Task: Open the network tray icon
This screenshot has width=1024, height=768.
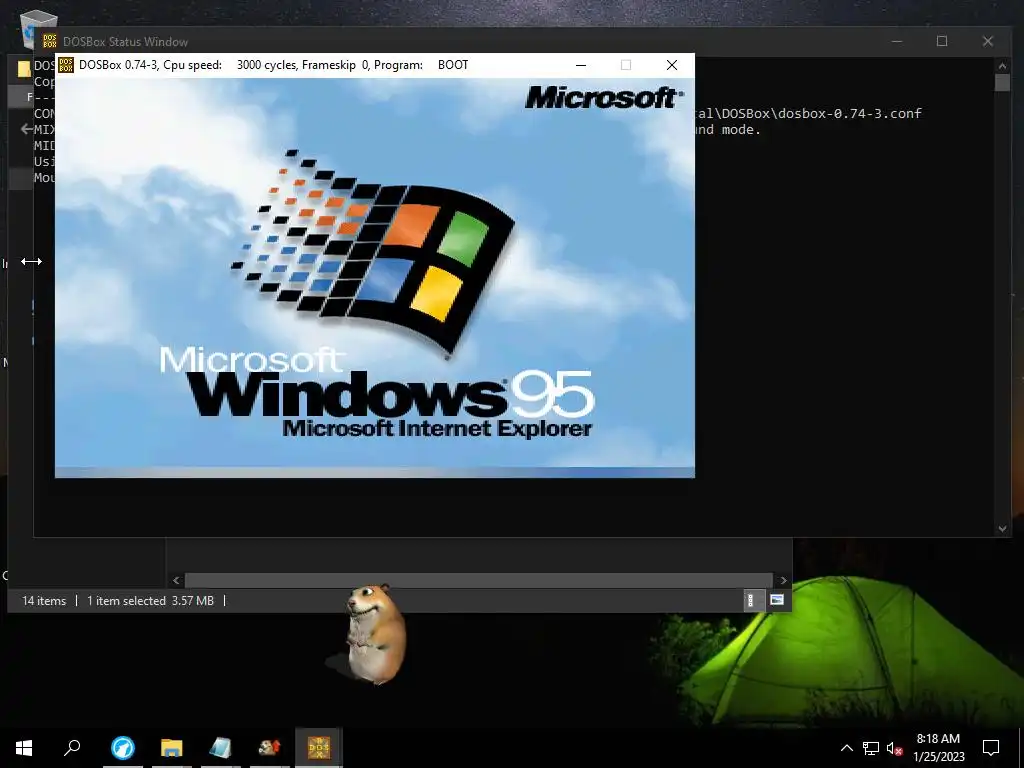Action: click(x=871, y=748)
